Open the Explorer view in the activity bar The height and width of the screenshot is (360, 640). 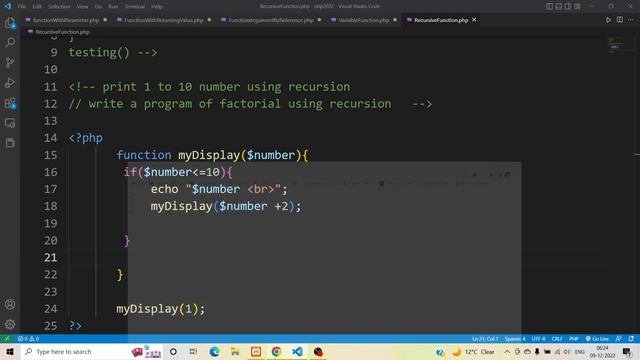[10, 23]
